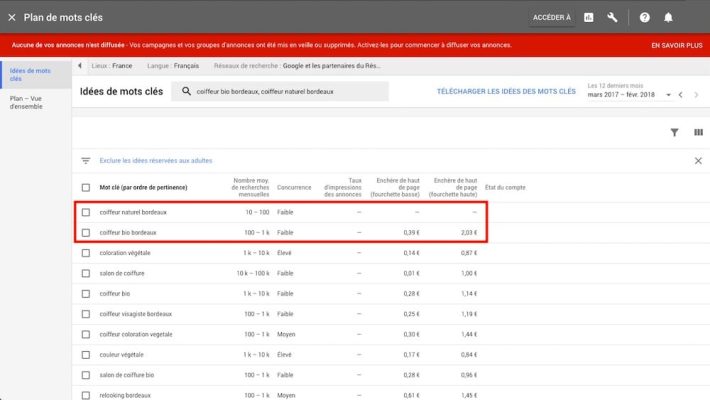Screen dimensions: 710x400
Task: Click the filter lines icon
Action: click(x=86, y=160)
